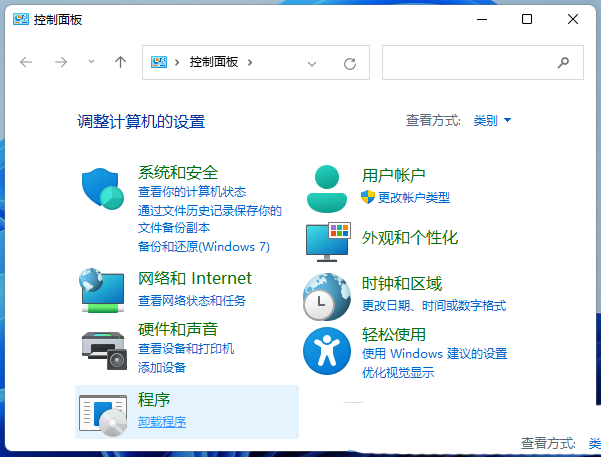The height and width of the screenshot is (457, 601).
Task: Open the 网络和 Internet heading
Action: pyautogui.click(x=195, y=278)
